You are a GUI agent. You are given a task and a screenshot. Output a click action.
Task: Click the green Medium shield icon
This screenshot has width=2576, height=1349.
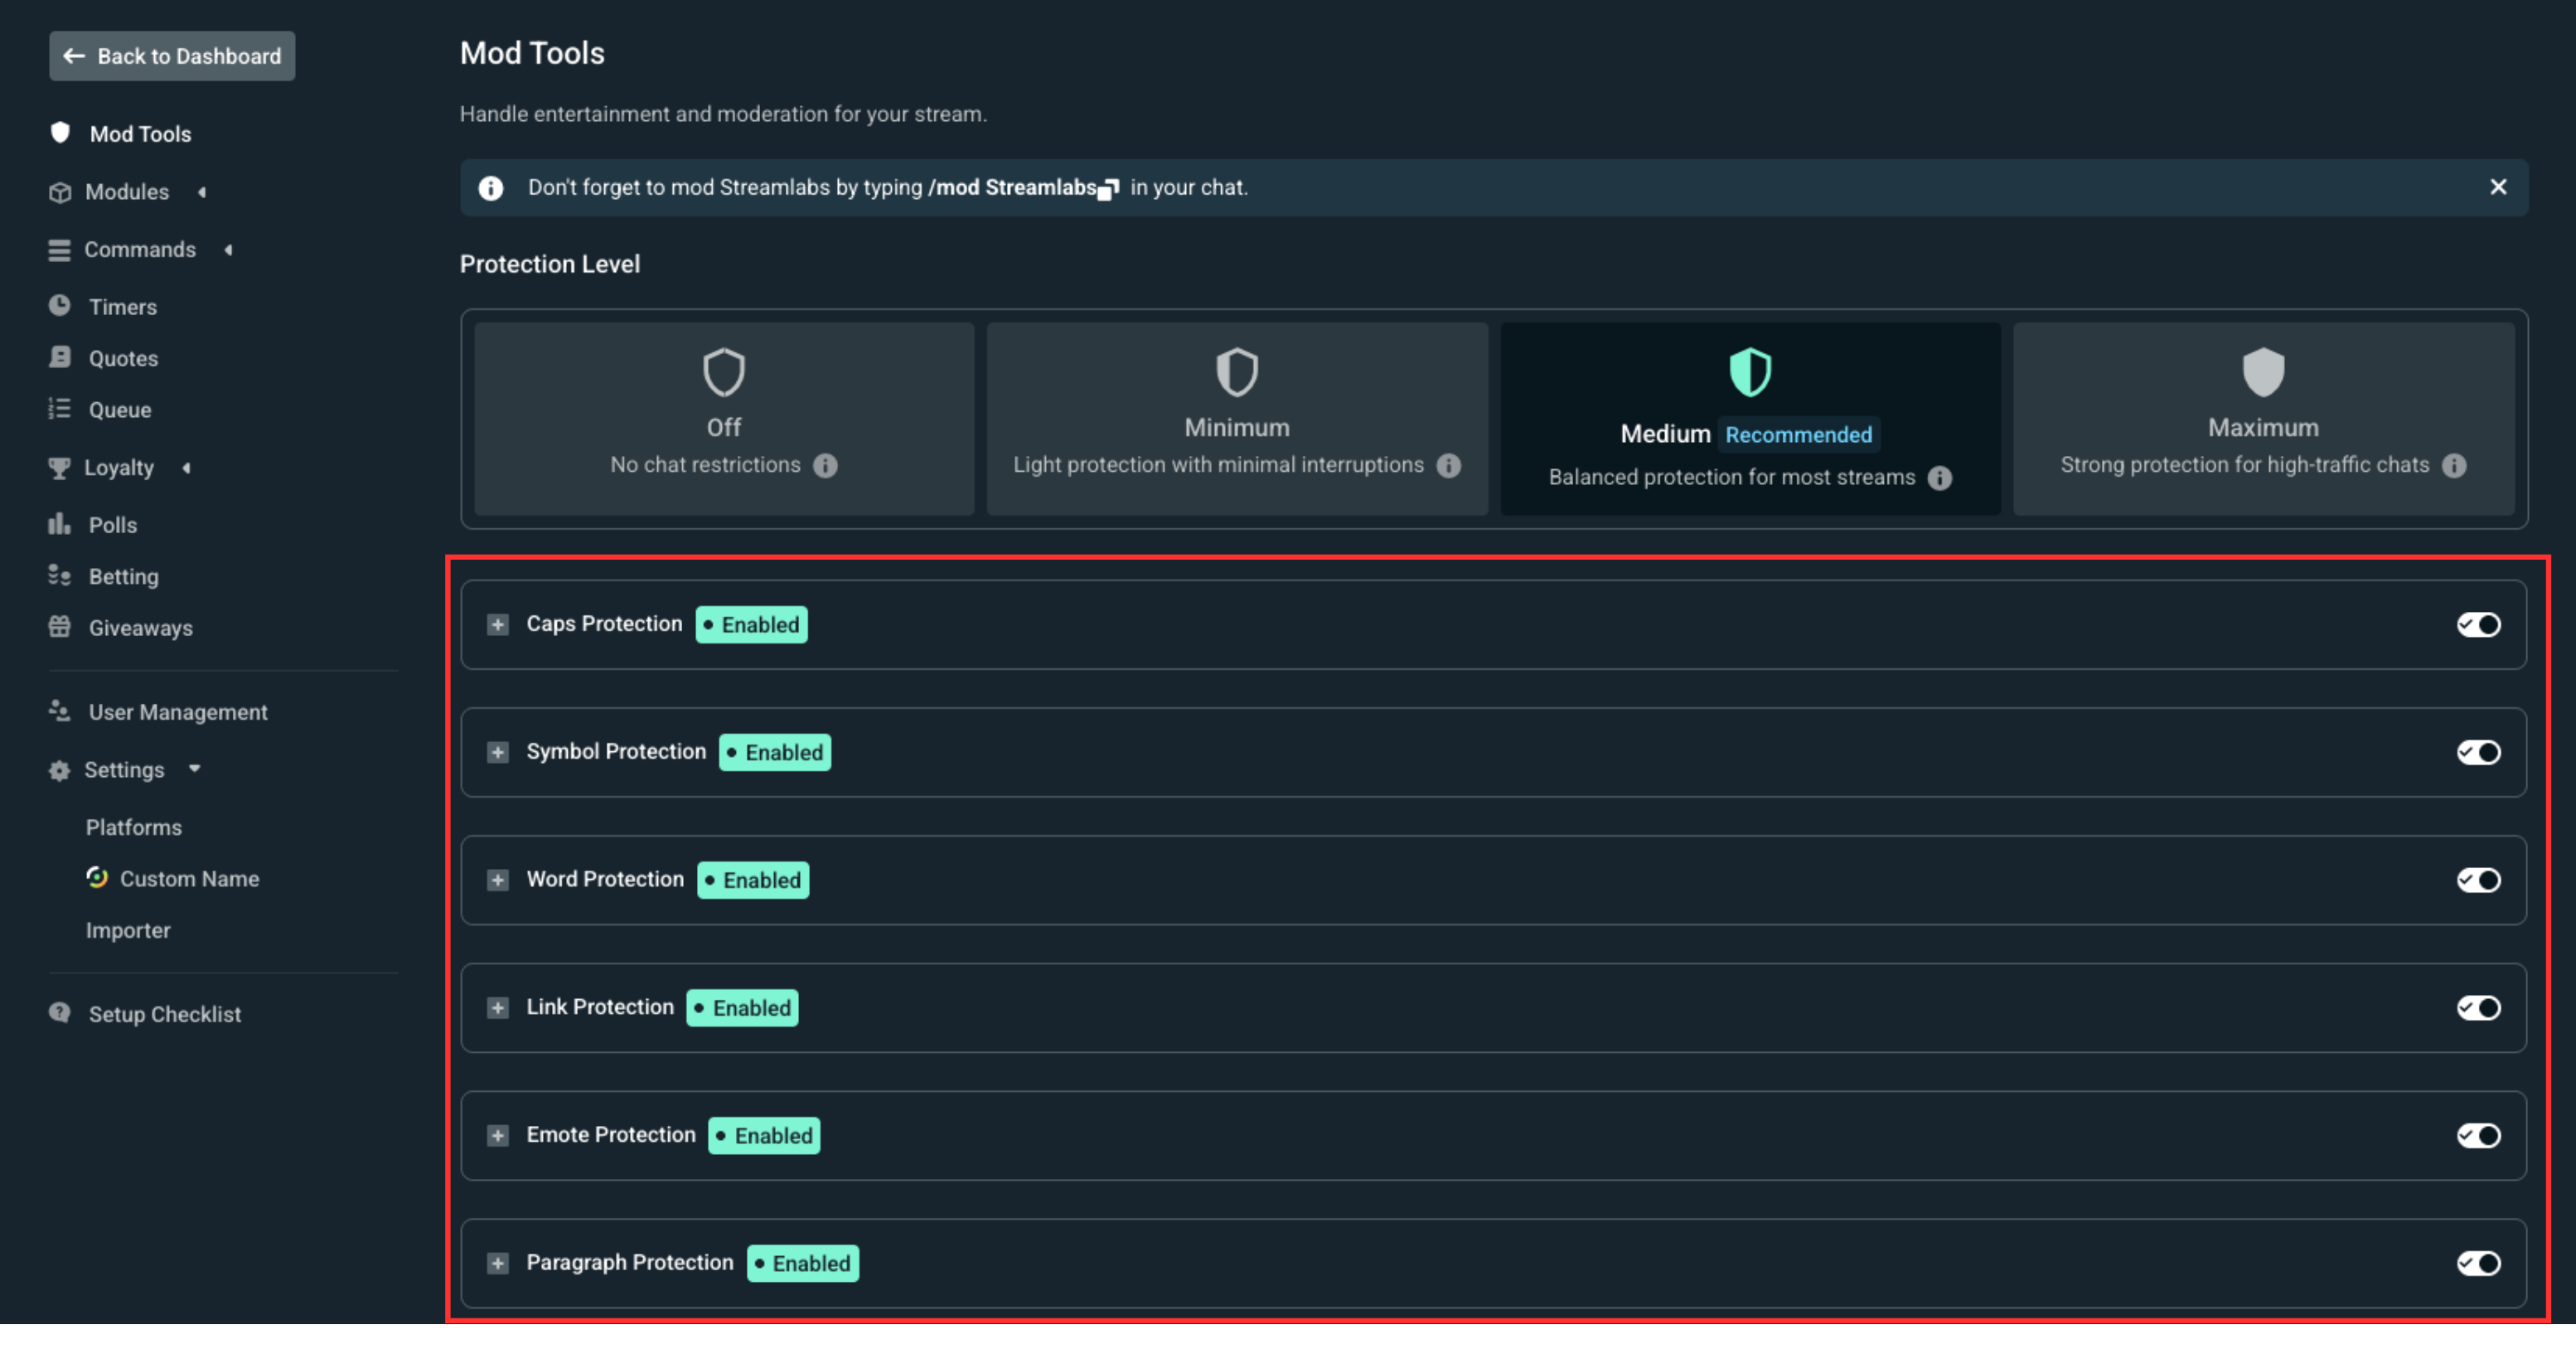1750,372
